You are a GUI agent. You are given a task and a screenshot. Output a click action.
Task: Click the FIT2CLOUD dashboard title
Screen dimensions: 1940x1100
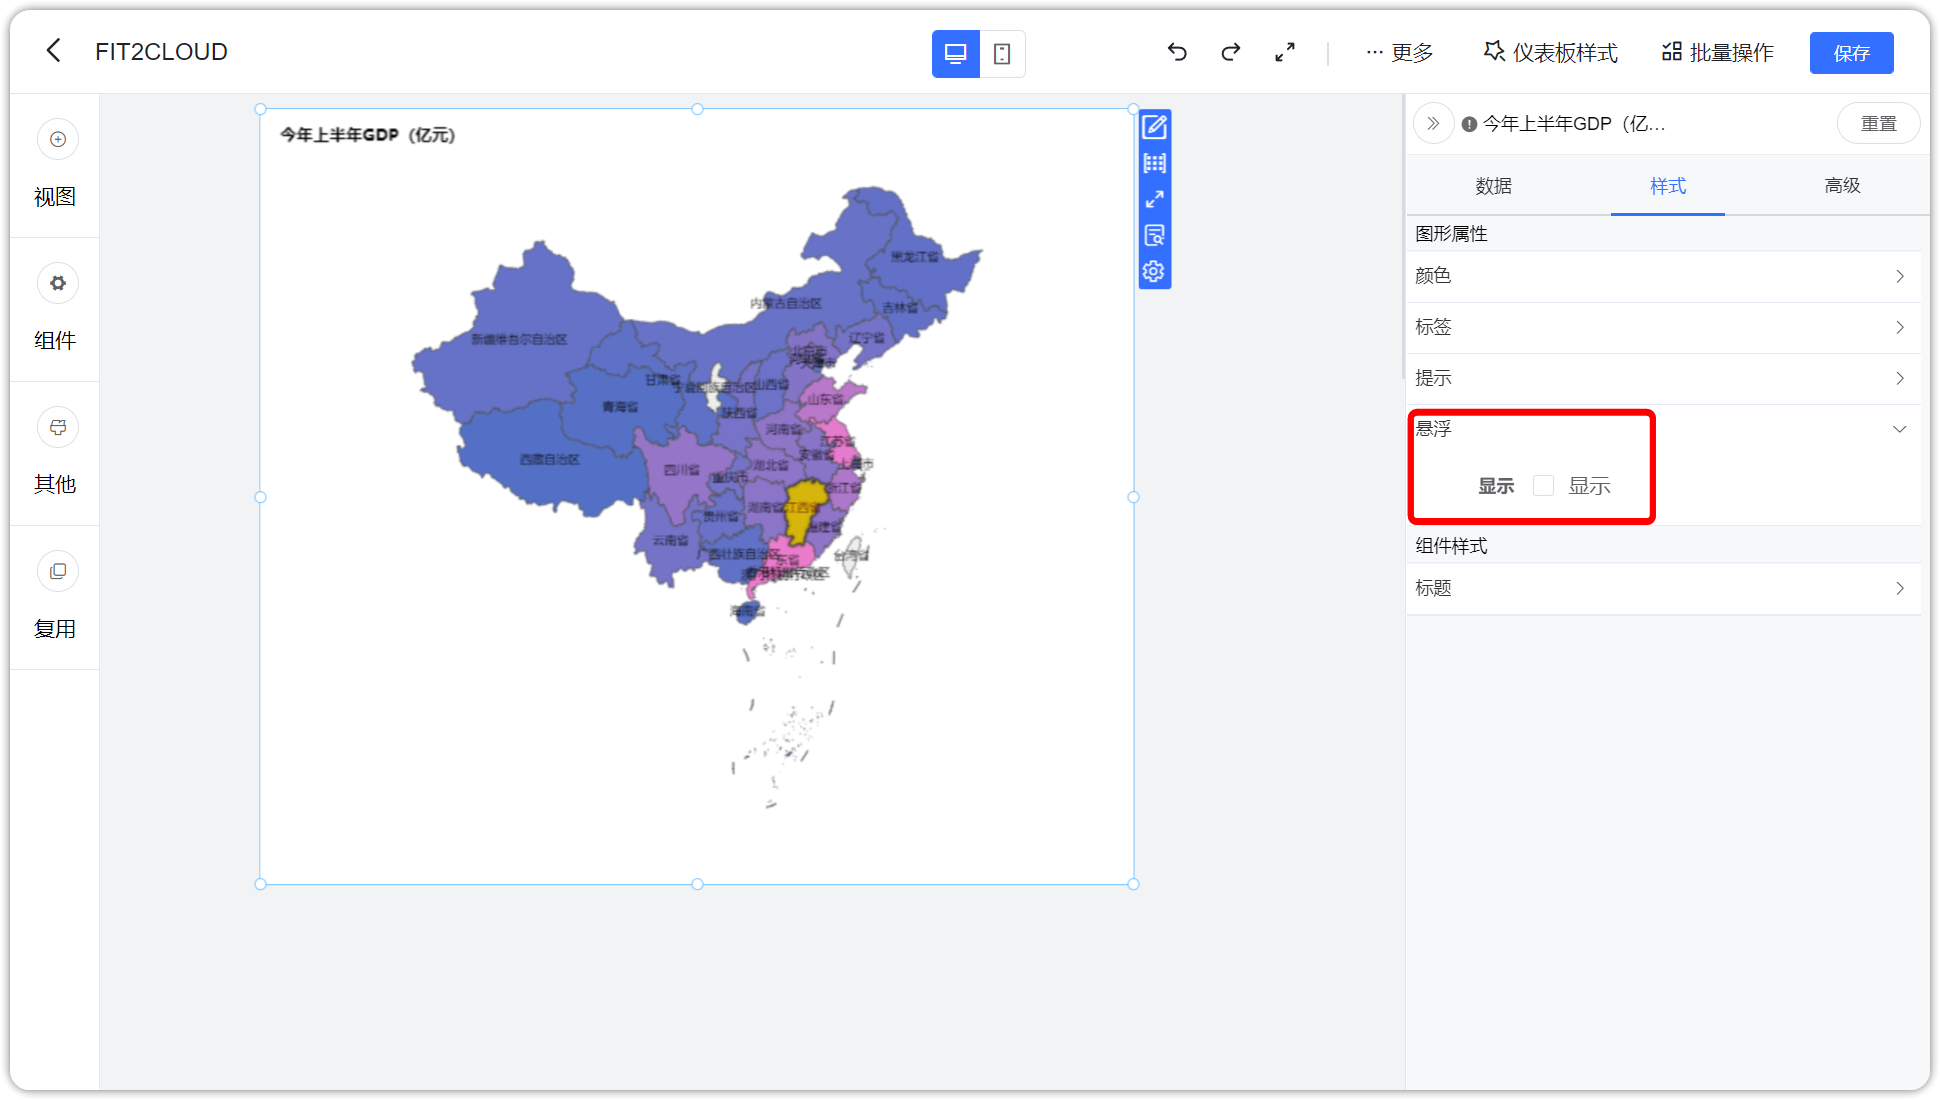(x=161, y=52)
